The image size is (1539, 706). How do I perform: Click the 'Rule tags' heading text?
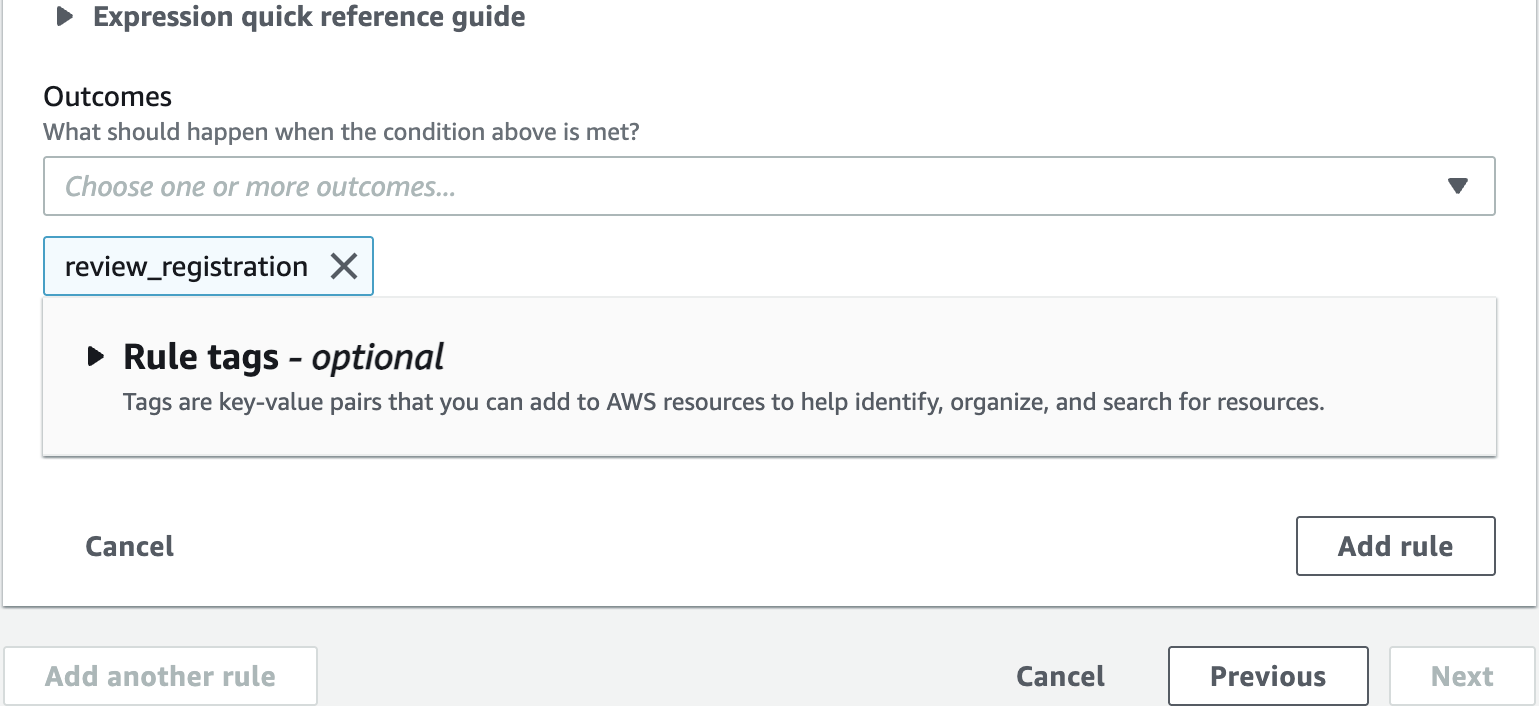click(x=201, y=356)
